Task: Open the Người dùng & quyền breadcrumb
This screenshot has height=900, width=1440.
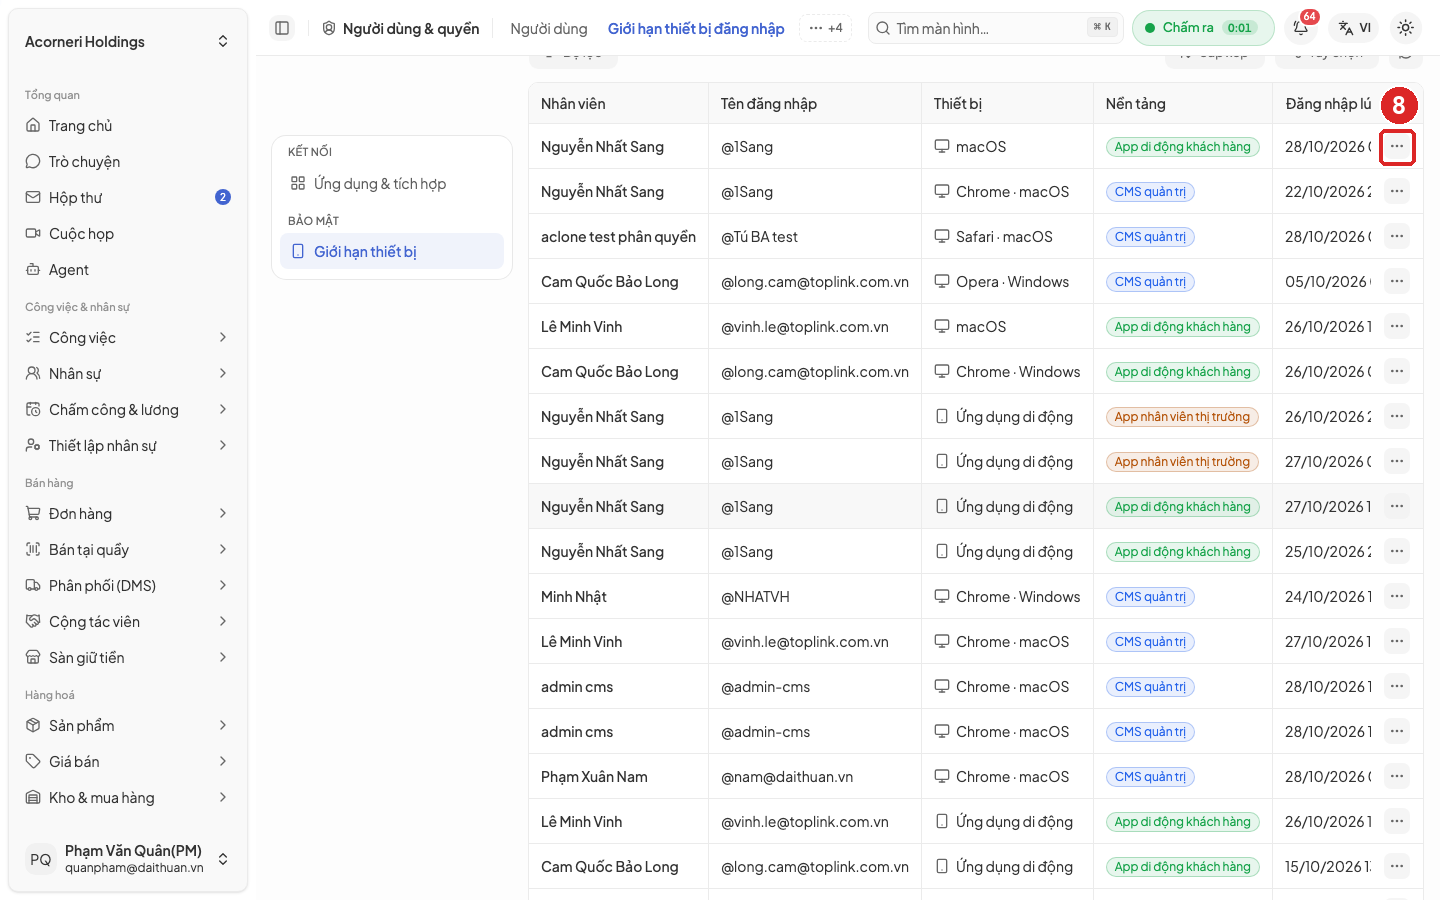Action: (401, 29)
